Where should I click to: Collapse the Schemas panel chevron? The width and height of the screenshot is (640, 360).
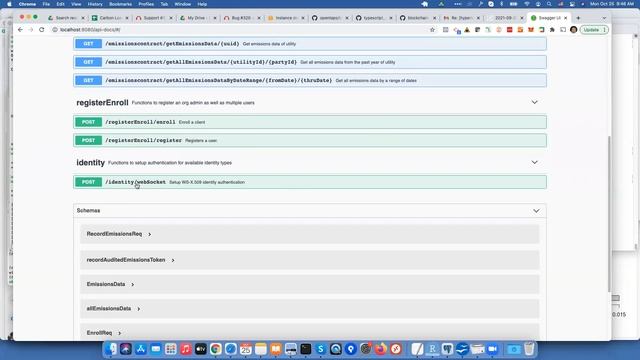pos(536,211)
